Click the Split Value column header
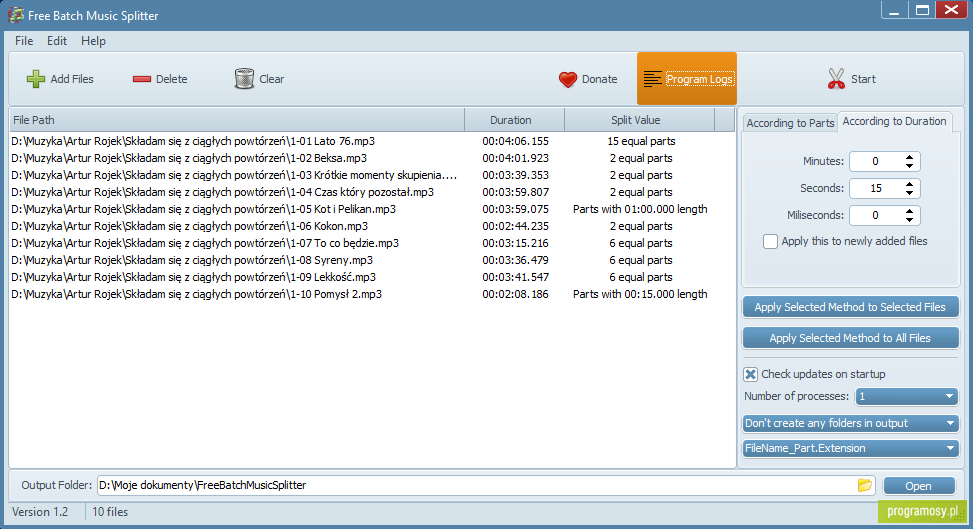 pos(640,120)
